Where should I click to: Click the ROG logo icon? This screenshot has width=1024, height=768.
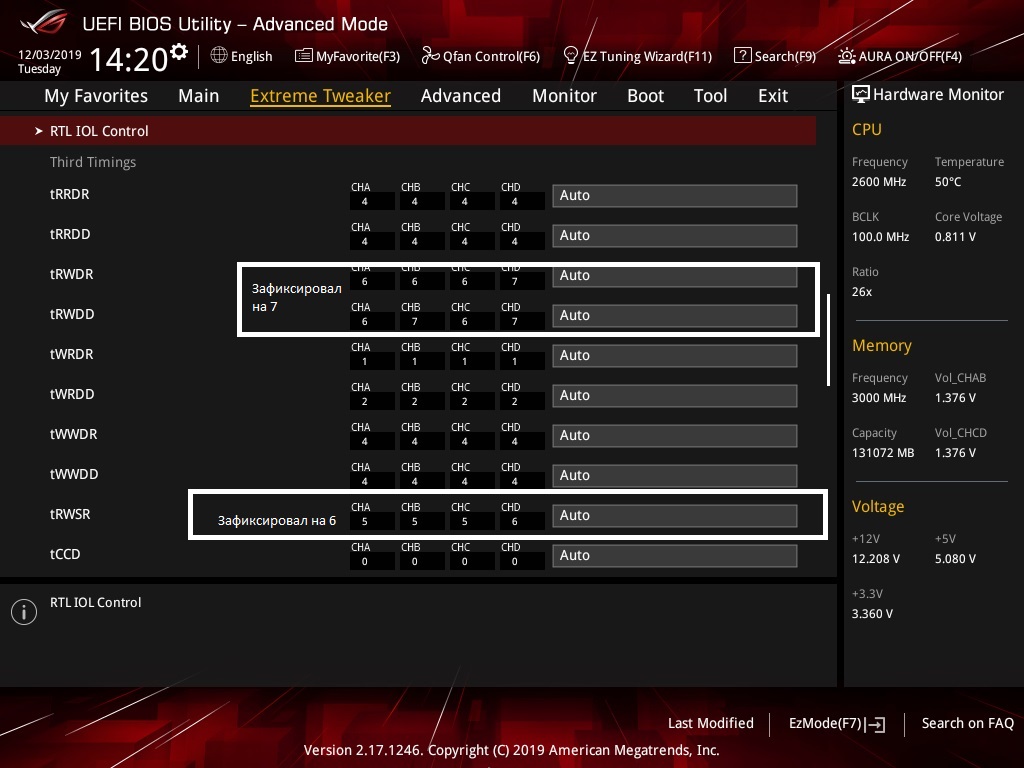click(44, 22)
